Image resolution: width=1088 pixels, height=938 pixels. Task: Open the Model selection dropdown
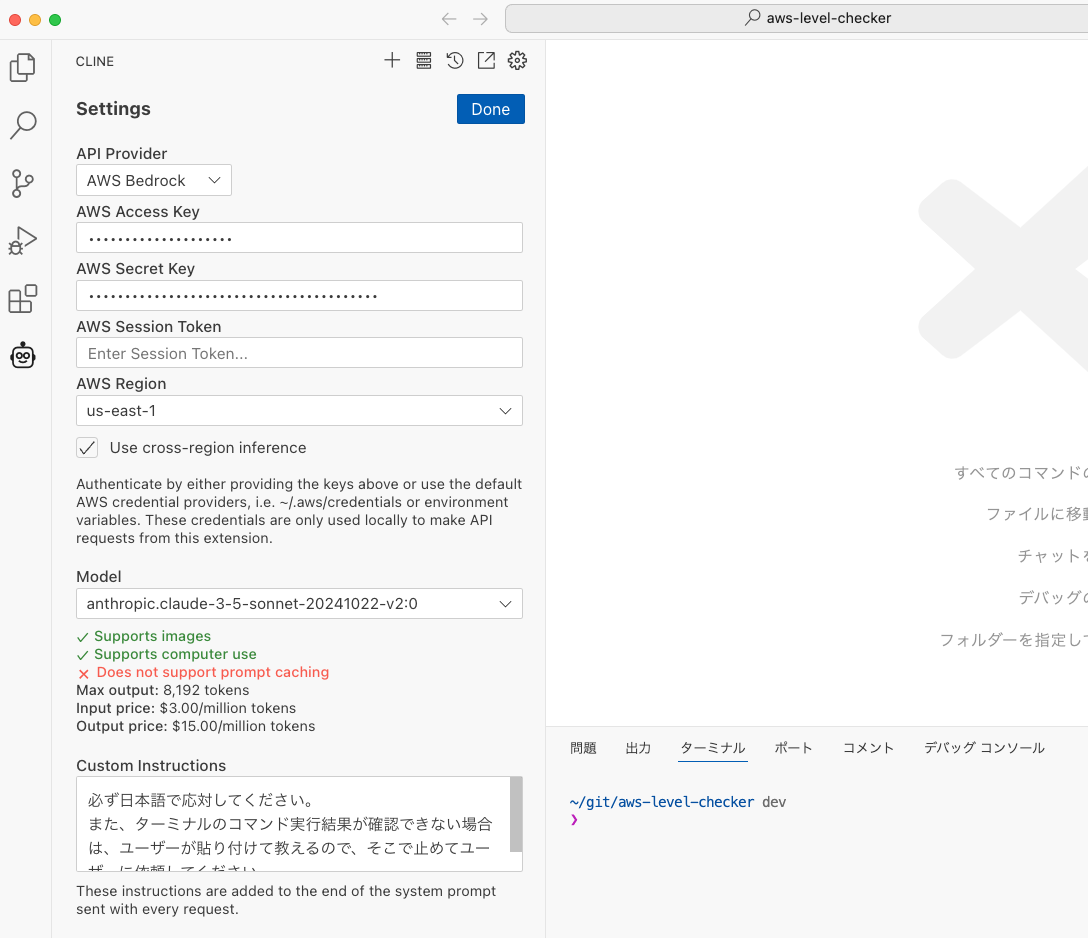pyautogui.click(x=299, y=603)
